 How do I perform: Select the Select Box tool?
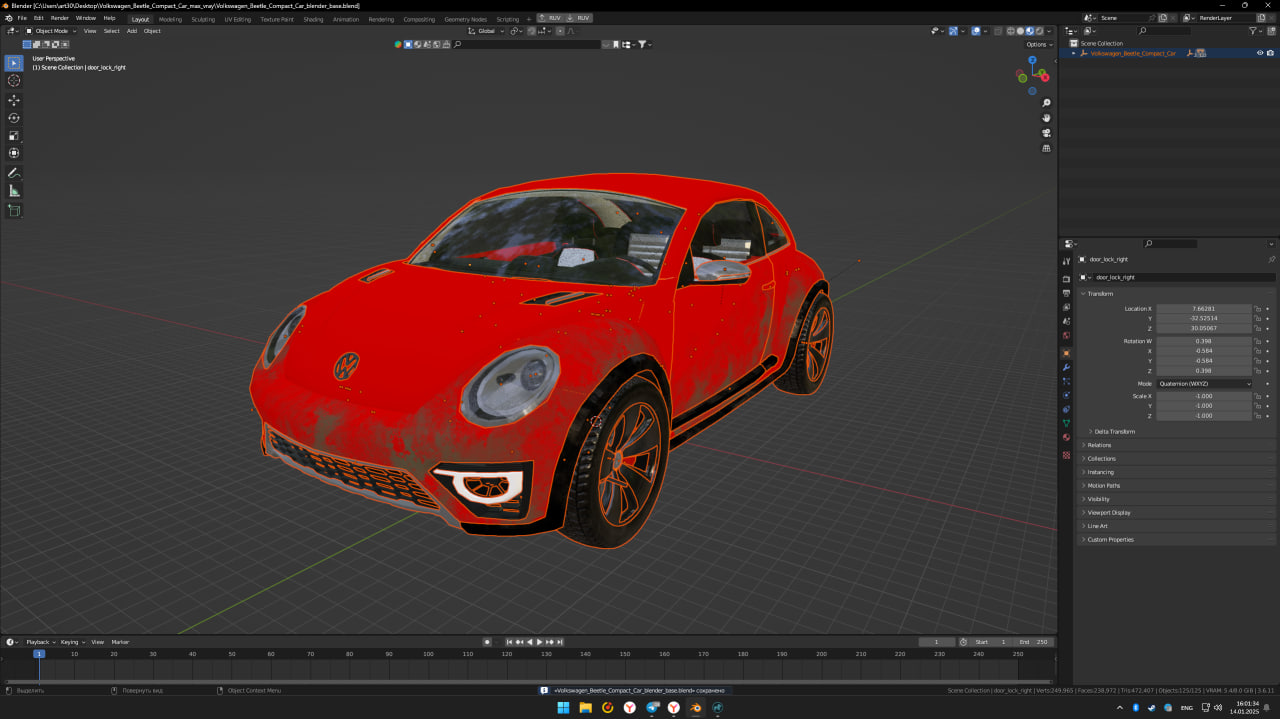pos(14,63)
